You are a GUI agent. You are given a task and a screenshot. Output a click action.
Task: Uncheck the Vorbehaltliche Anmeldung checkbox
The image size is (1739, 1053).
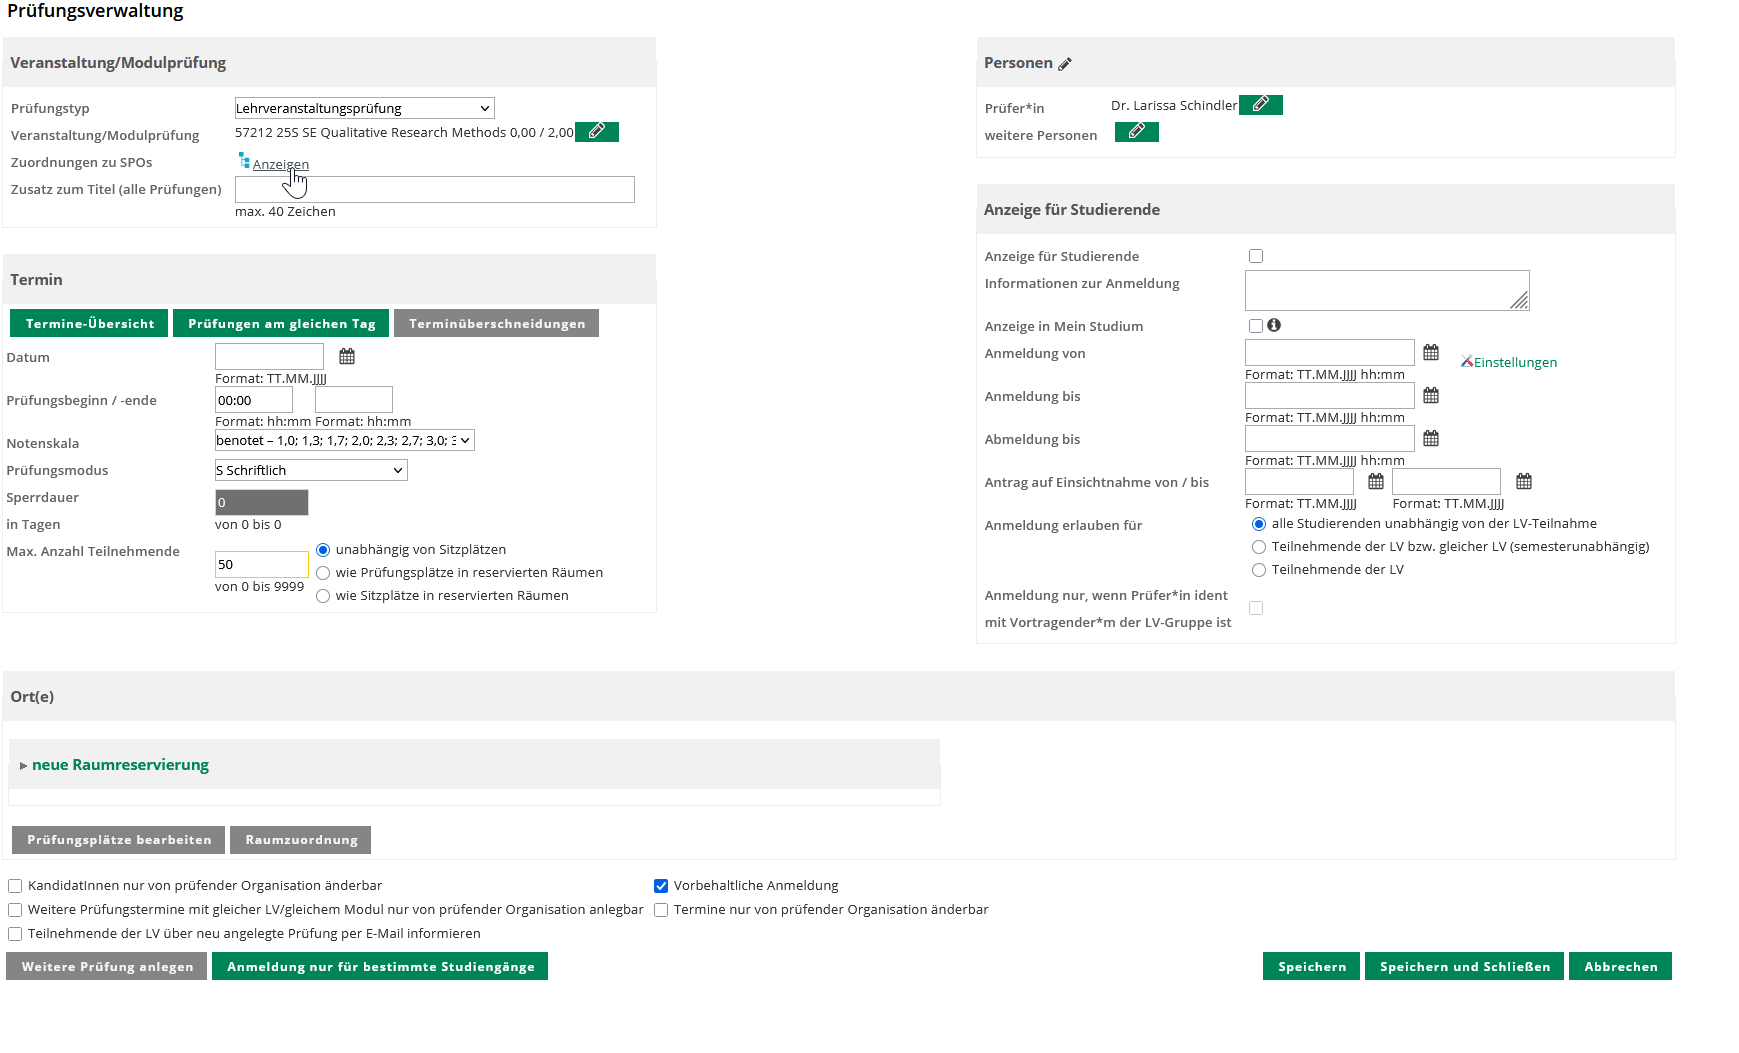pos(661,886)
